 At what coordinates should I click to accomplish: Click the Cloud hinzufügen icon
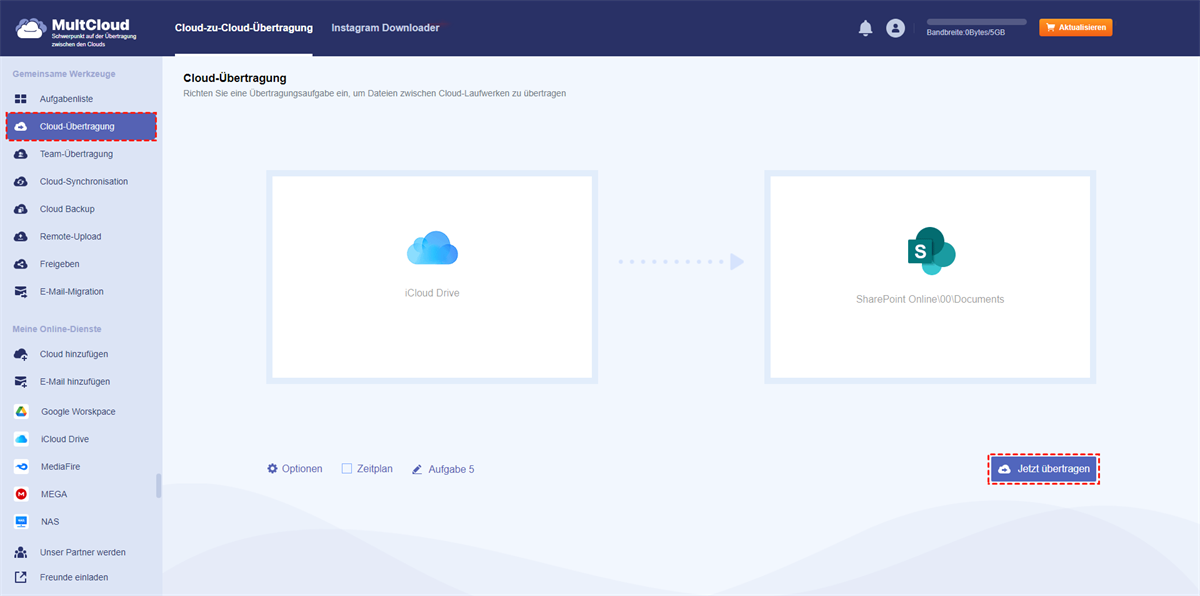21,354
